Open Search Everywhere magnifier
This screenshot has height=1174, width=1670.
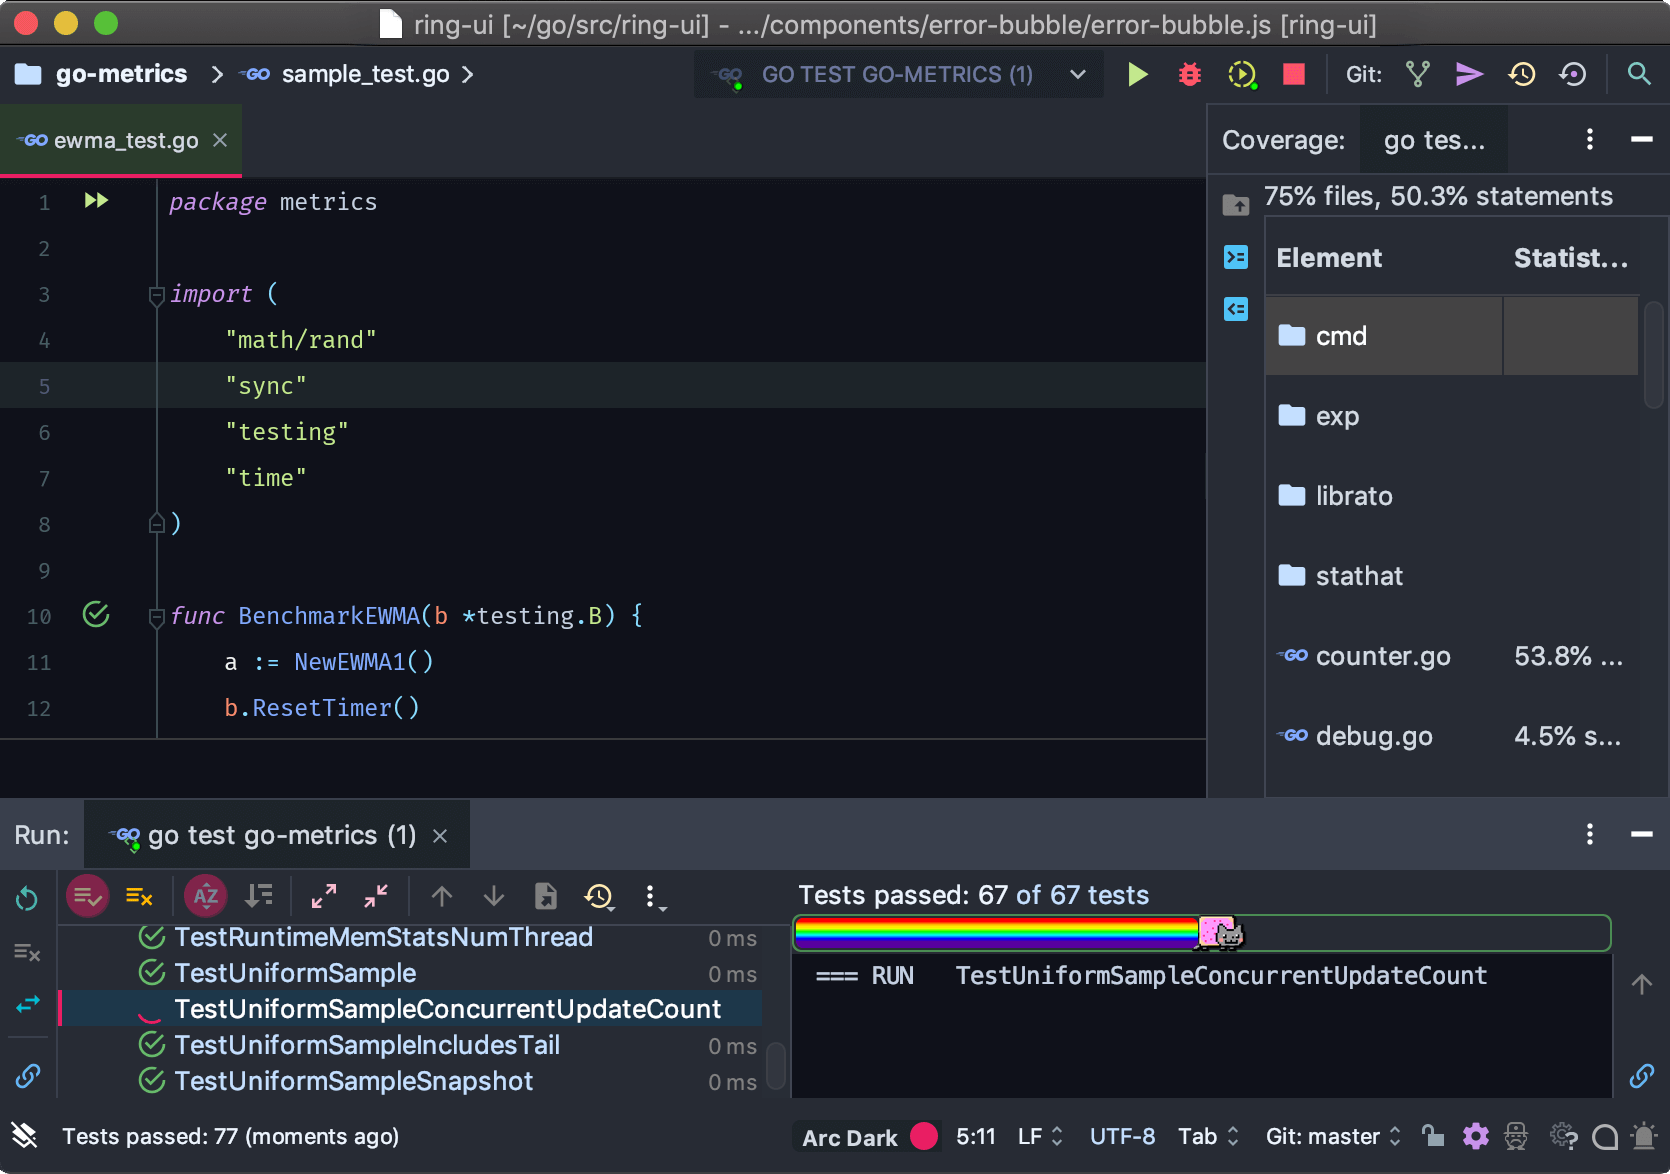[1638, 75]
